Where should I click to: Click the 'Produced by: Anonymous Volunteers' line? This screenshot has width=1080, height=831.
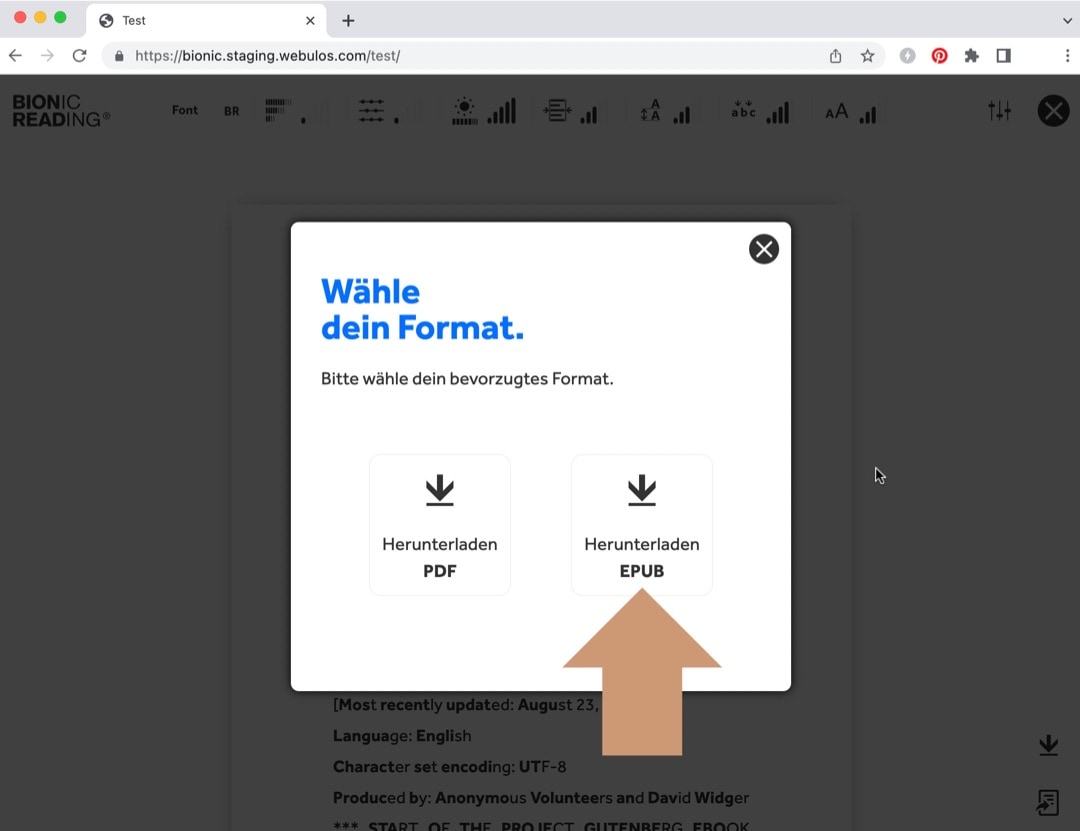(x=541, y=798)
